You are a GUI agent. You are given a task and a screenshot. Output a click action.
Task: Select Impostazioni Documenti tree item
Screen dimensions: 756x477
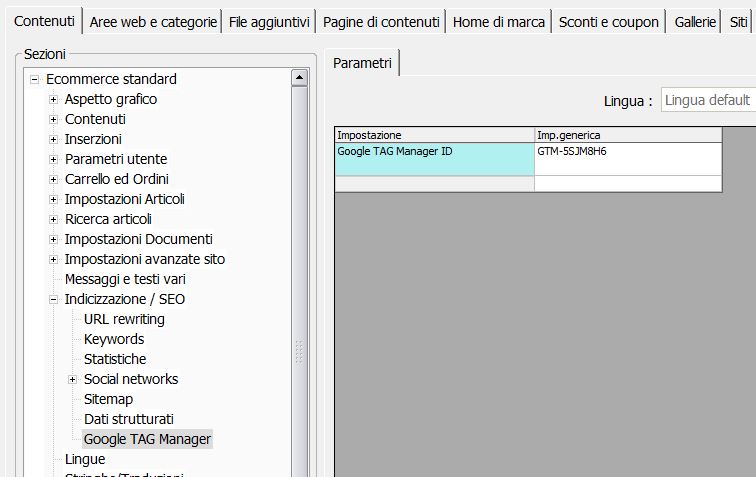pos(138,239)
